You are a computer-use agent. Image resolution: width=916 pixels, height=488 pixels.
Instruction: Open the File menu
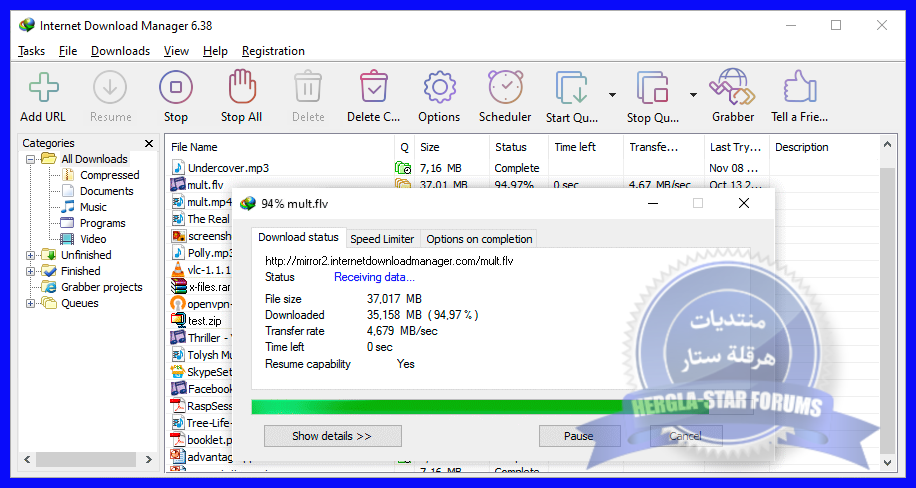click(x=68, y=51)
